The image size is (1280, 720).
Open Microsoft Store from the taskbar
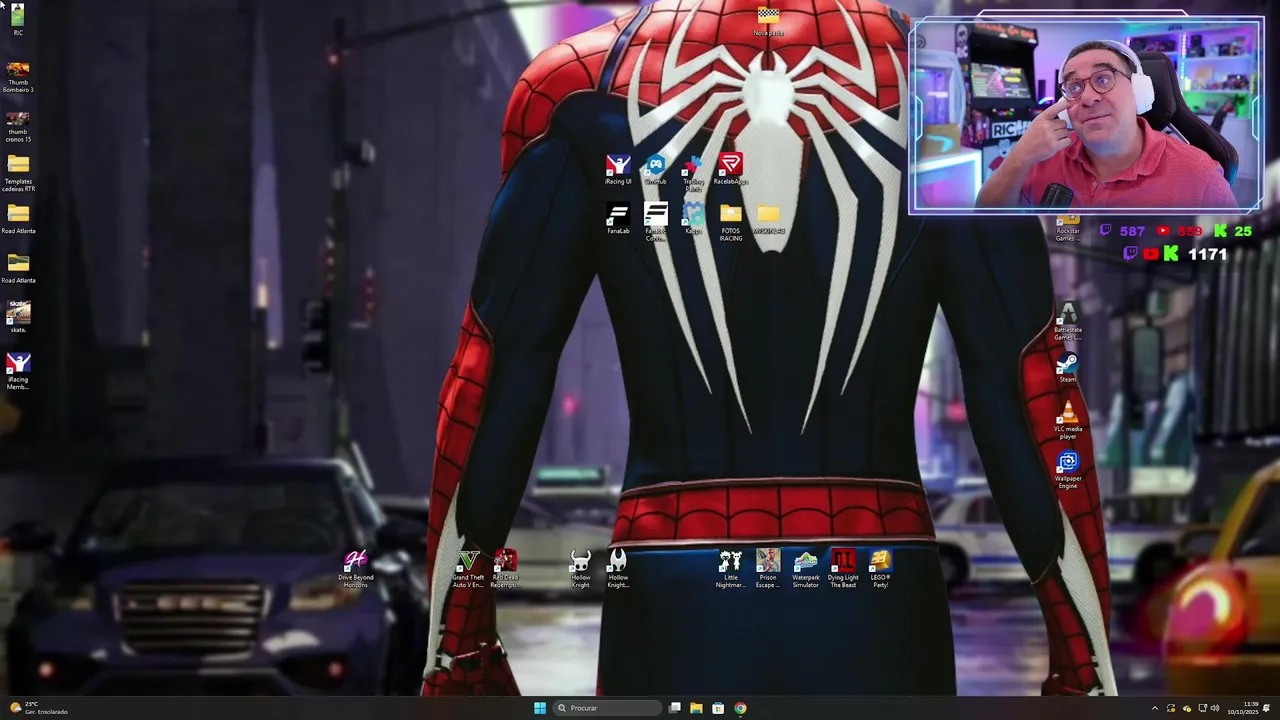[718, 708]
